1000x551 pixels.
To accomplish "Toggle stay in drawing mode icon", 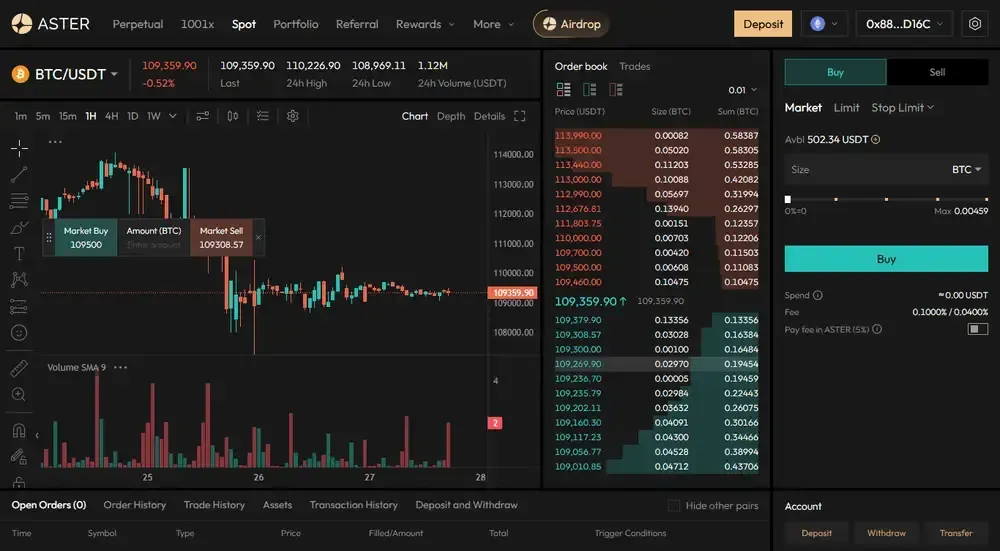I will tap(19, 456).
